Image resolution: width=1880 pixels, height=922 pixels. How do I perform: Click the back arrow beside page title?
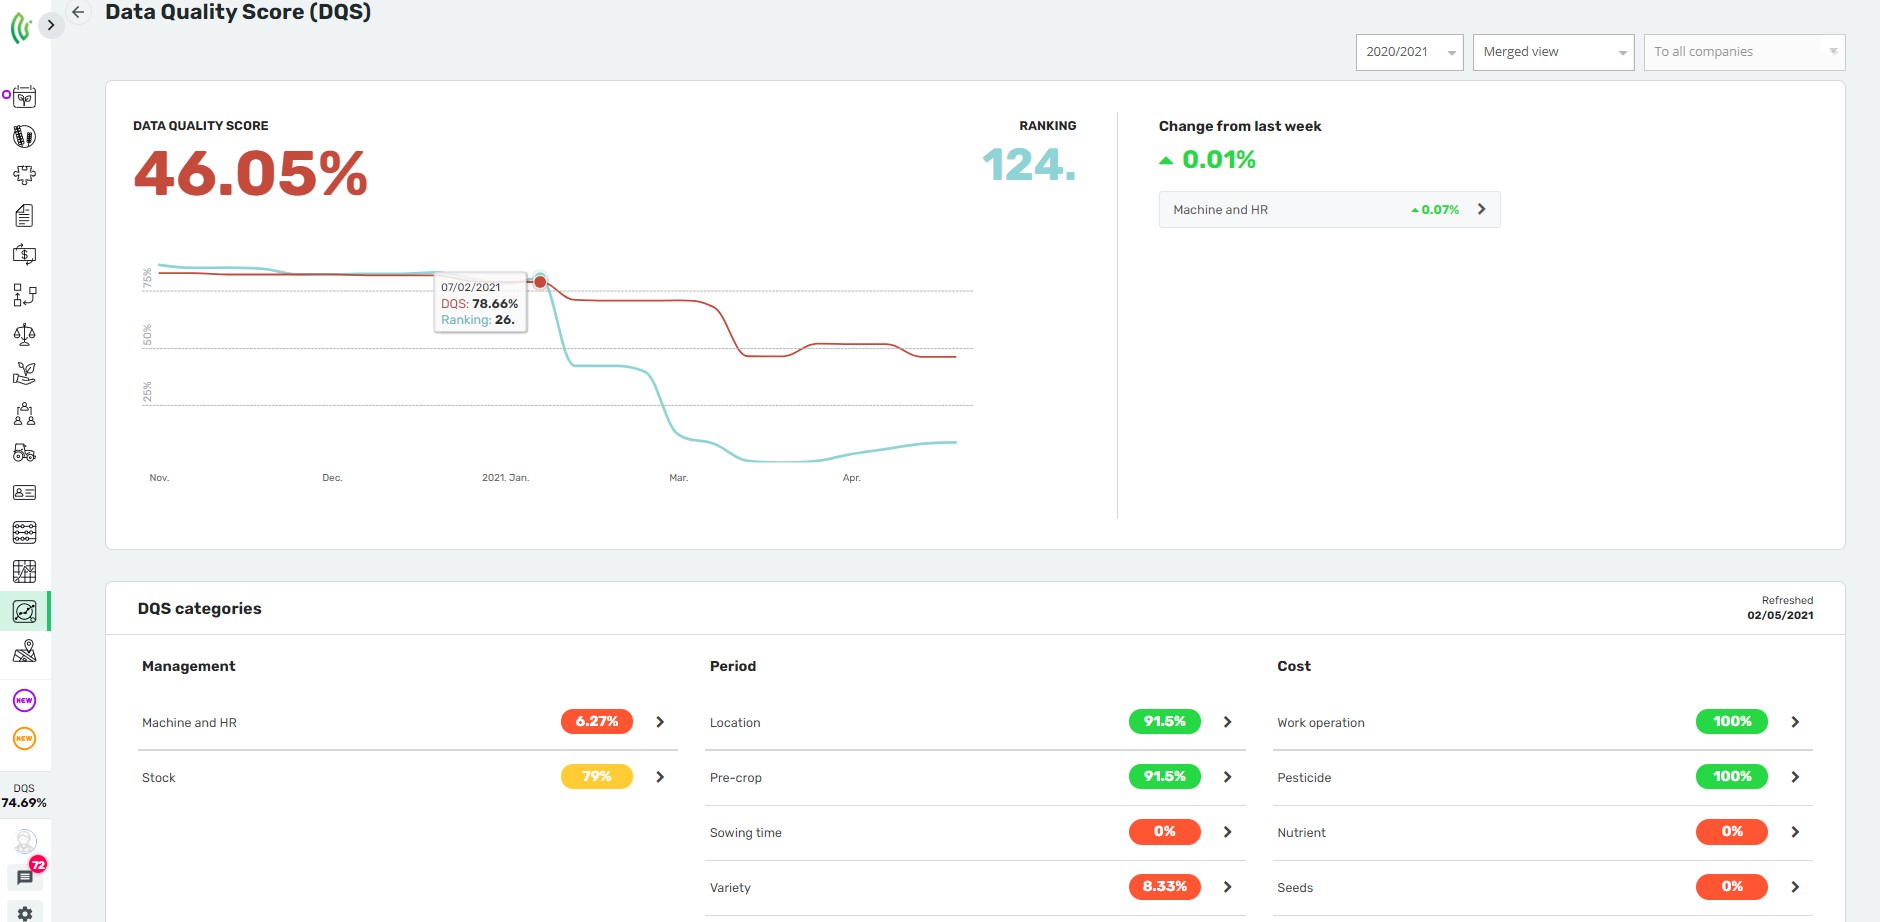[x=78, y=12]
